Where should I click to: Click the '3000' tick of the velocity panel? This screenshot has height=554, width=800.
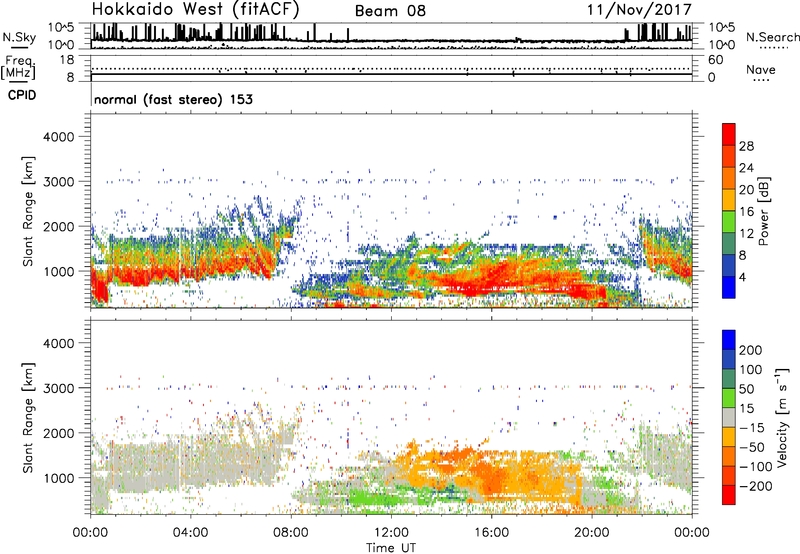pyautogui.click(x=59, y=388)
